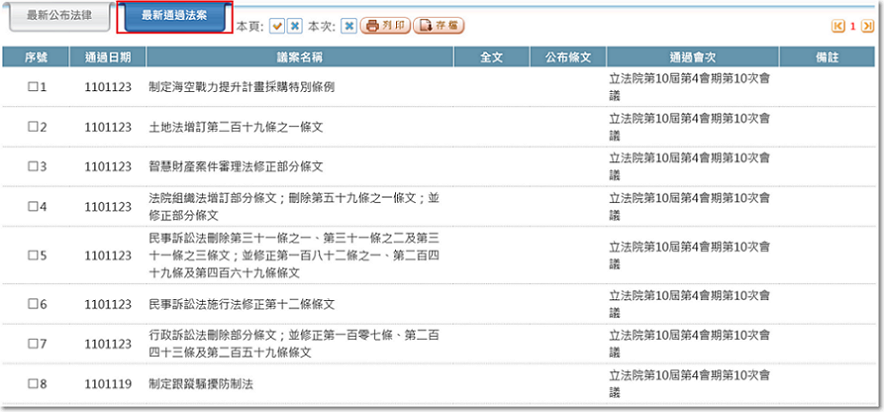Check the checkbox for row 1
884x412 pixels.
(32, 87)
